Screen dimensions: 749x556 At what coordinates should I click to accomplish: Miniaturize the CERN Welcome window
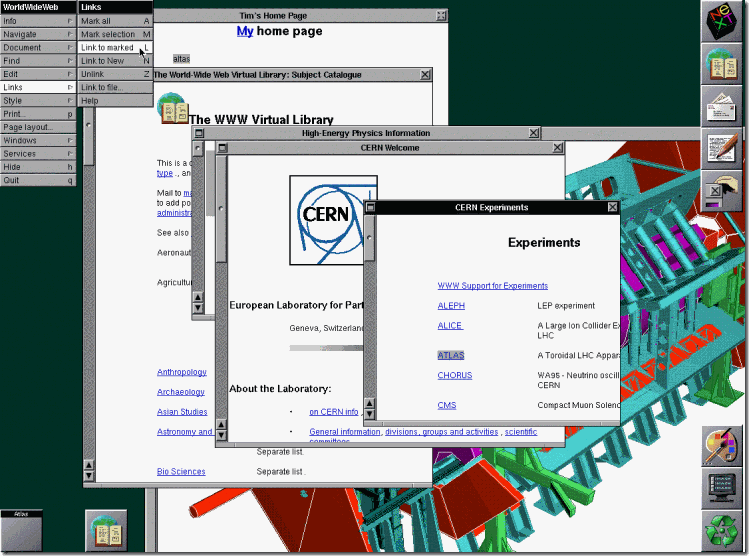coord(222,148)
